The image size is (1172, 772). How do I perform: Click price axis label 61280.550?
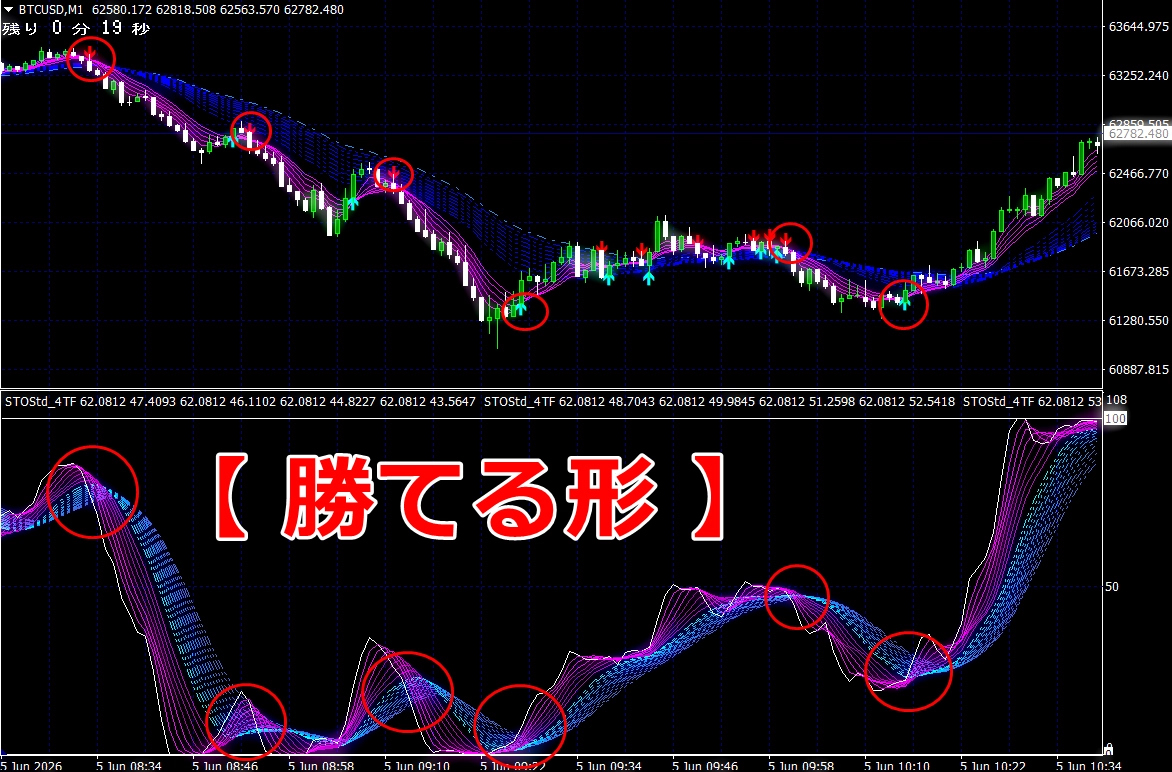pyautogui.click(x=1138, y=321)
